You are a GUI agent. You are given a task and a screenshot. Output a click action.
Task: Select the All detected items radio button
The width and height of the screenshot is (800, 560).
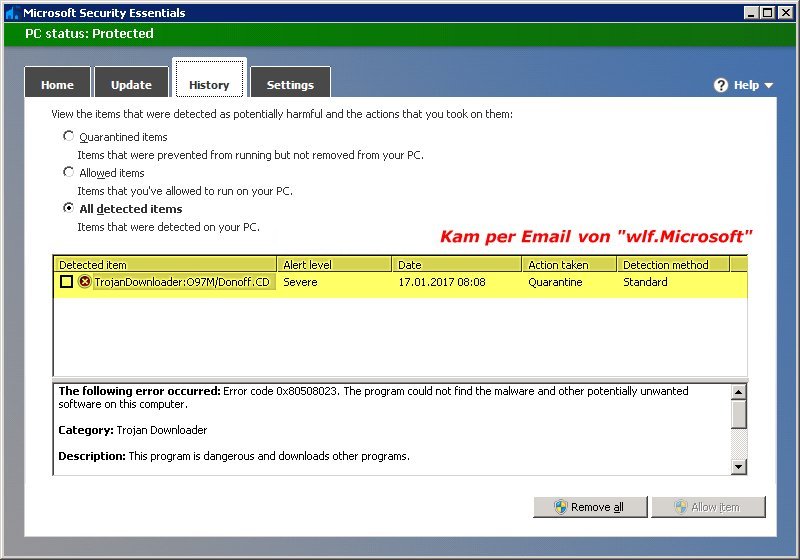coord(68,208)
